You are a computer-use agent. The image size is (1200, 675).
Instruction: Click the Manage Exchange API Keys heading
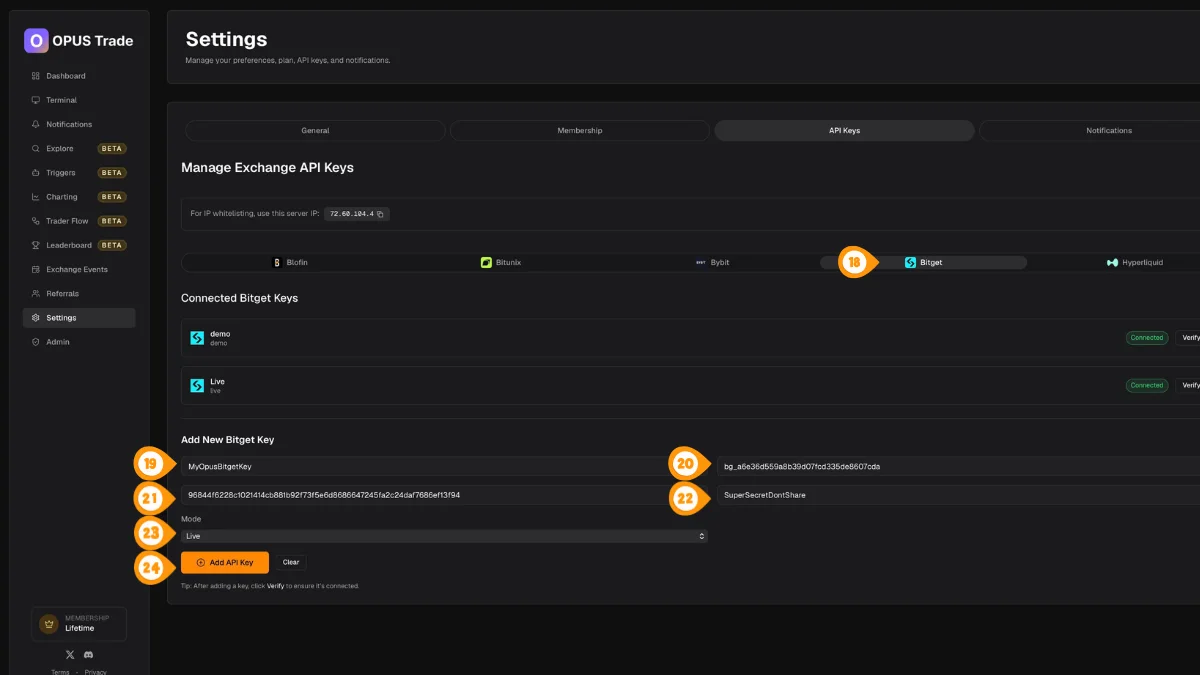(x=267, y=168)
